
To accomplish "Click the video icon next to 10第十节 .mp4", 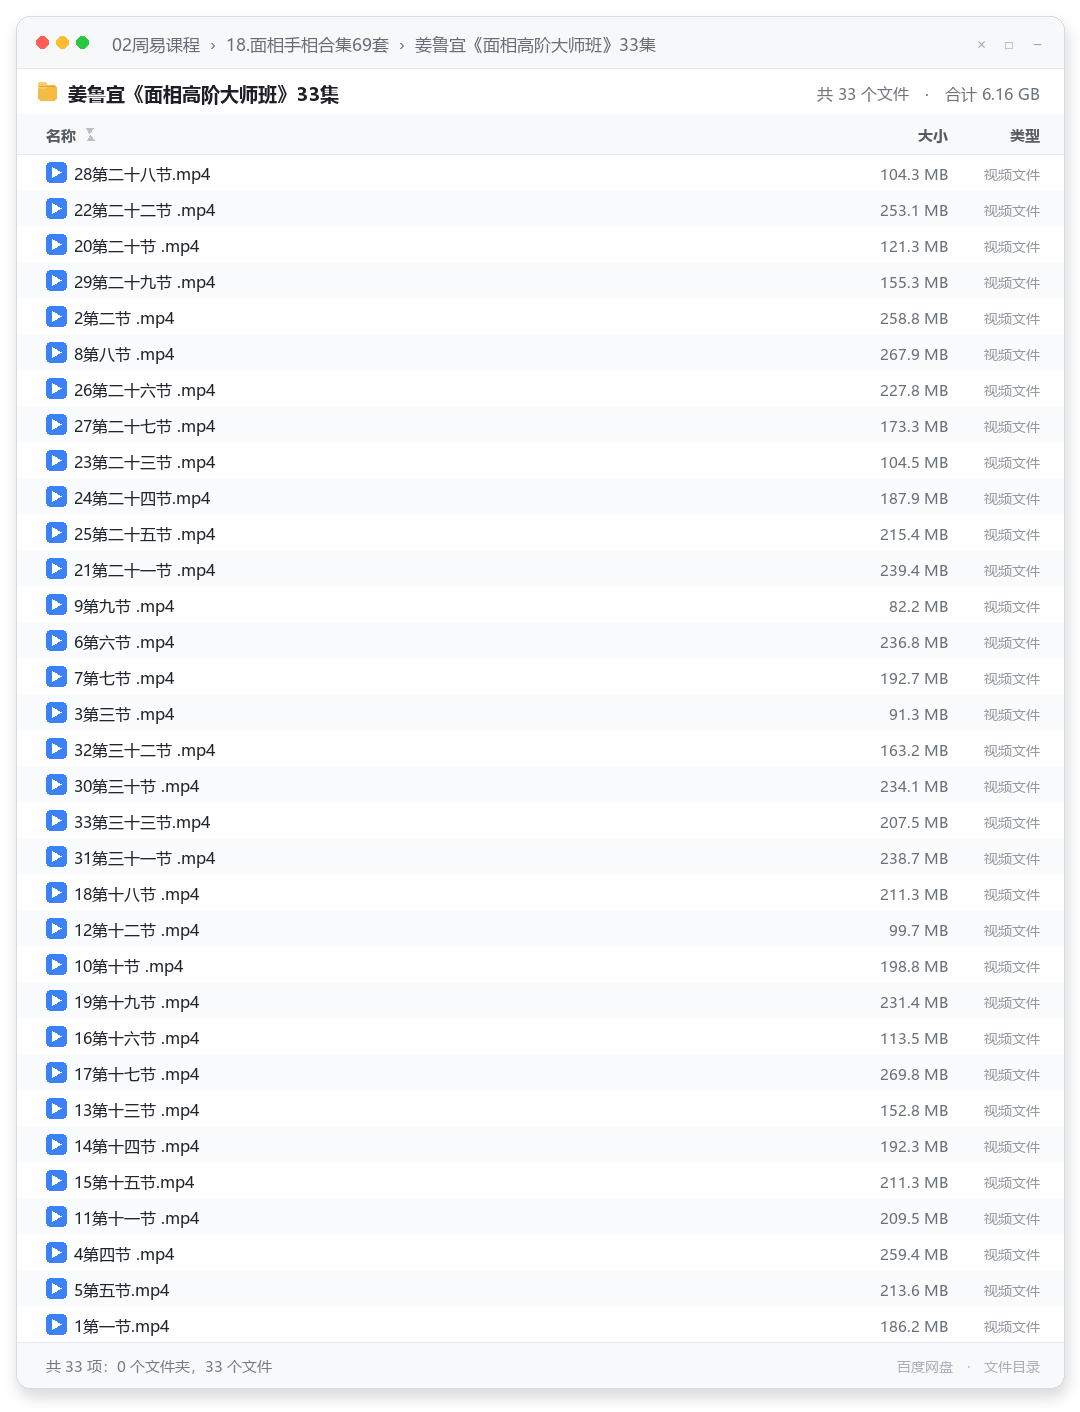I will click(x=56, y=965).
